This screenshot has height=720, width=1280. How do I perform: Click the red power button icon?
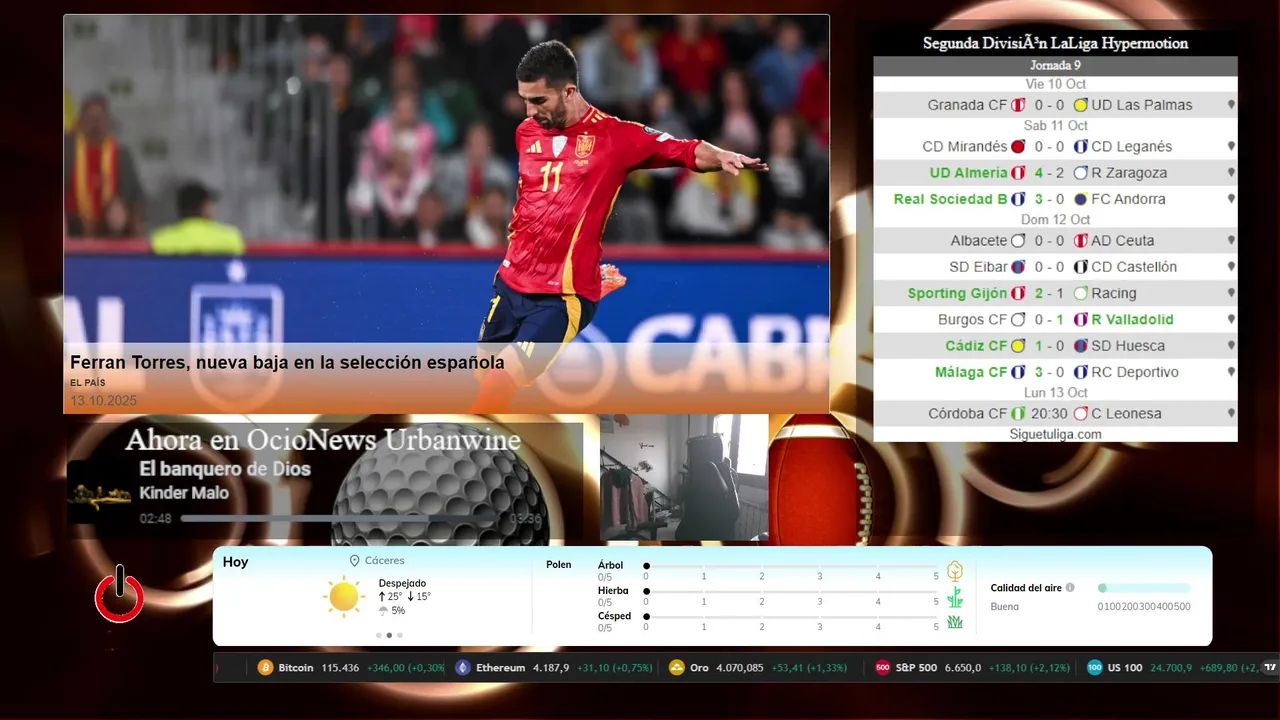pos(120,595)
